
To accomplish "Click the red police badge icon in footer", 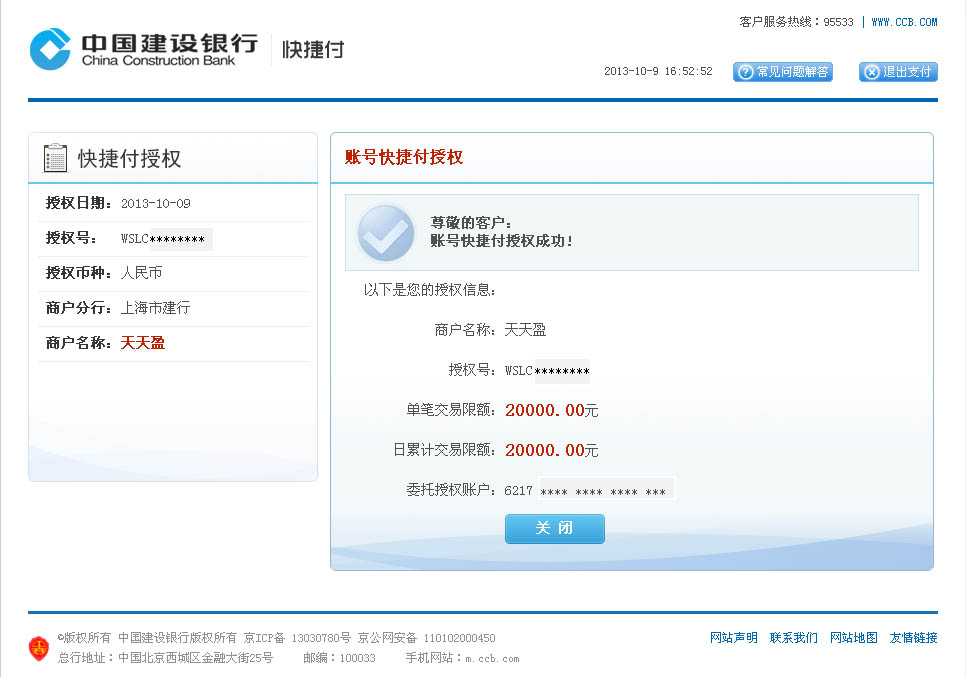I will point(39,649).
